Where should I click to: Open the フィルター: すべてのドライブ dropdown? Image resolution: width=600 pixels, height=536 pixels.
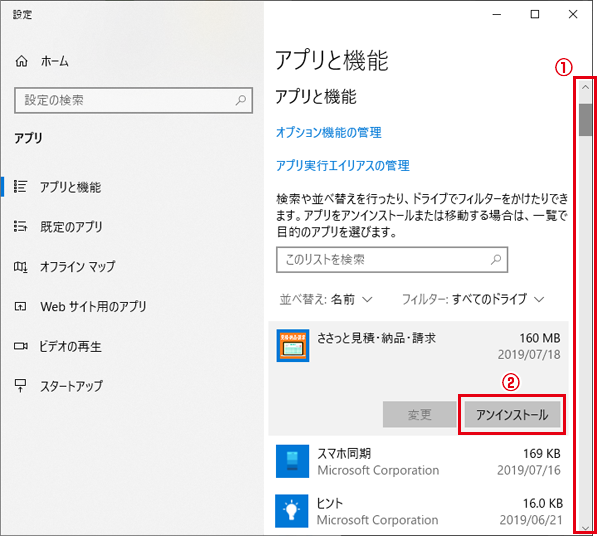473,299
